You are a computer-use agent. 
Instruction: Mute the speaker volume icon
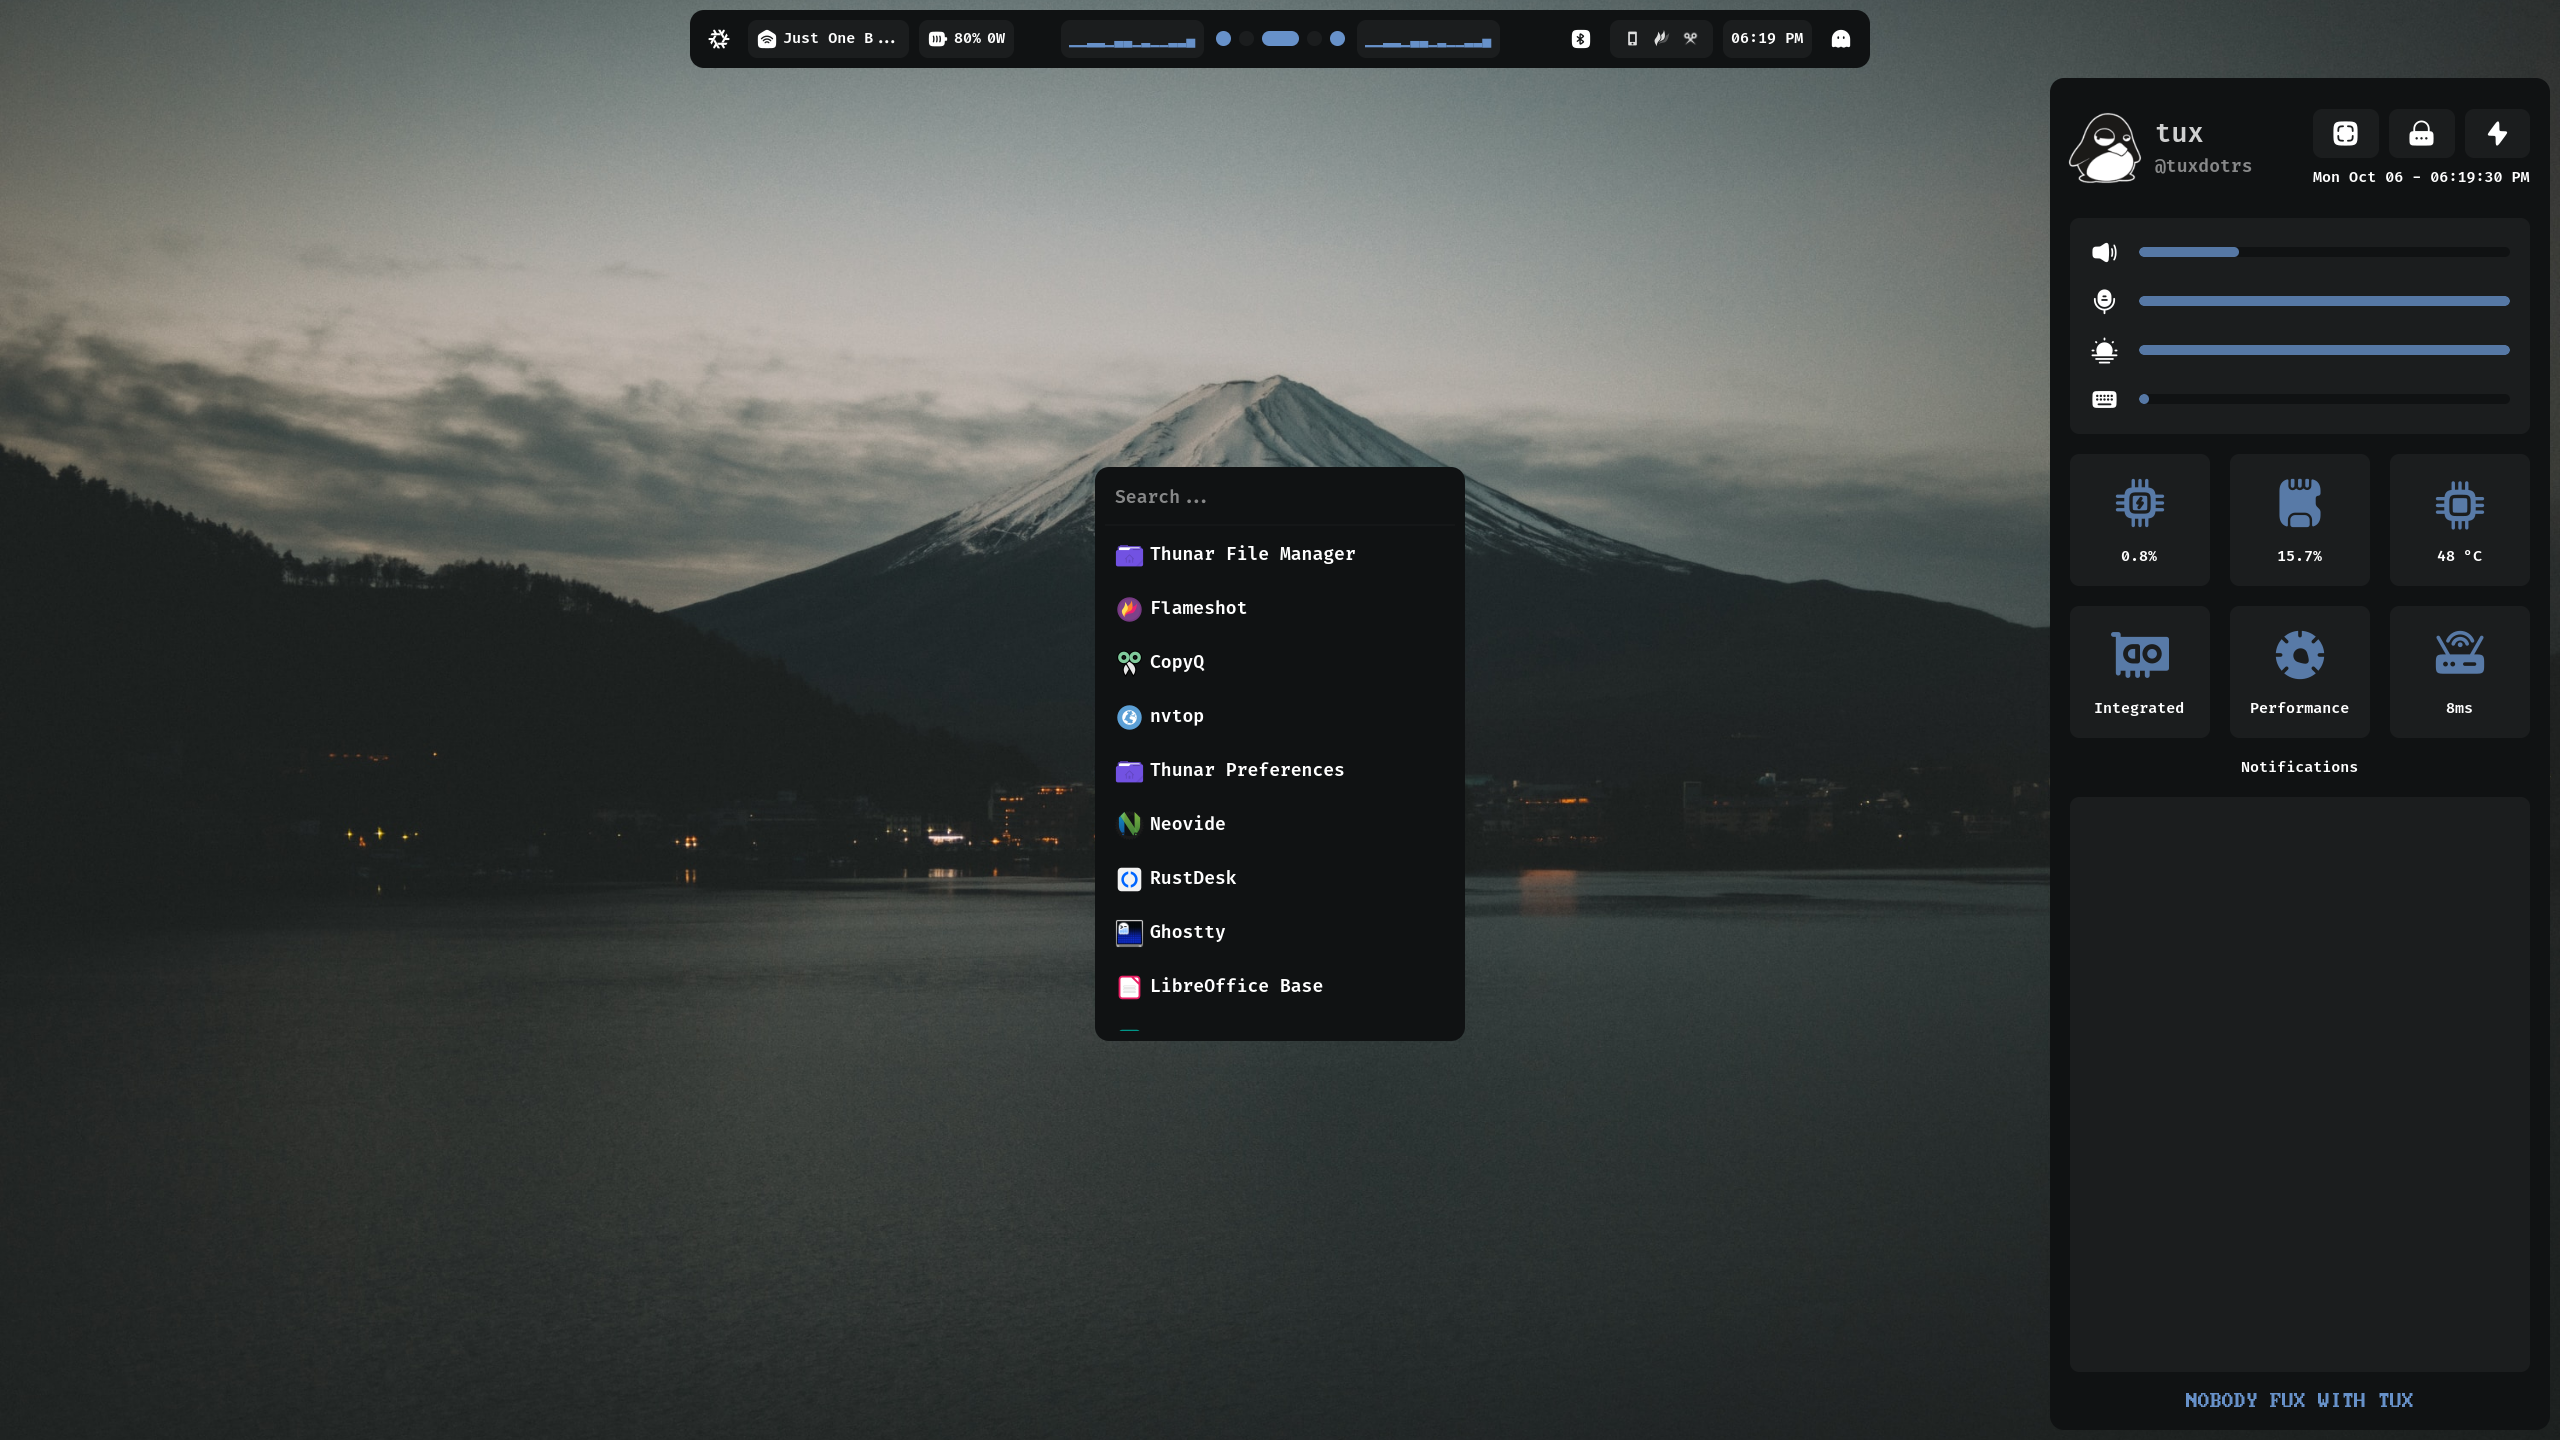pos(2104,252)
